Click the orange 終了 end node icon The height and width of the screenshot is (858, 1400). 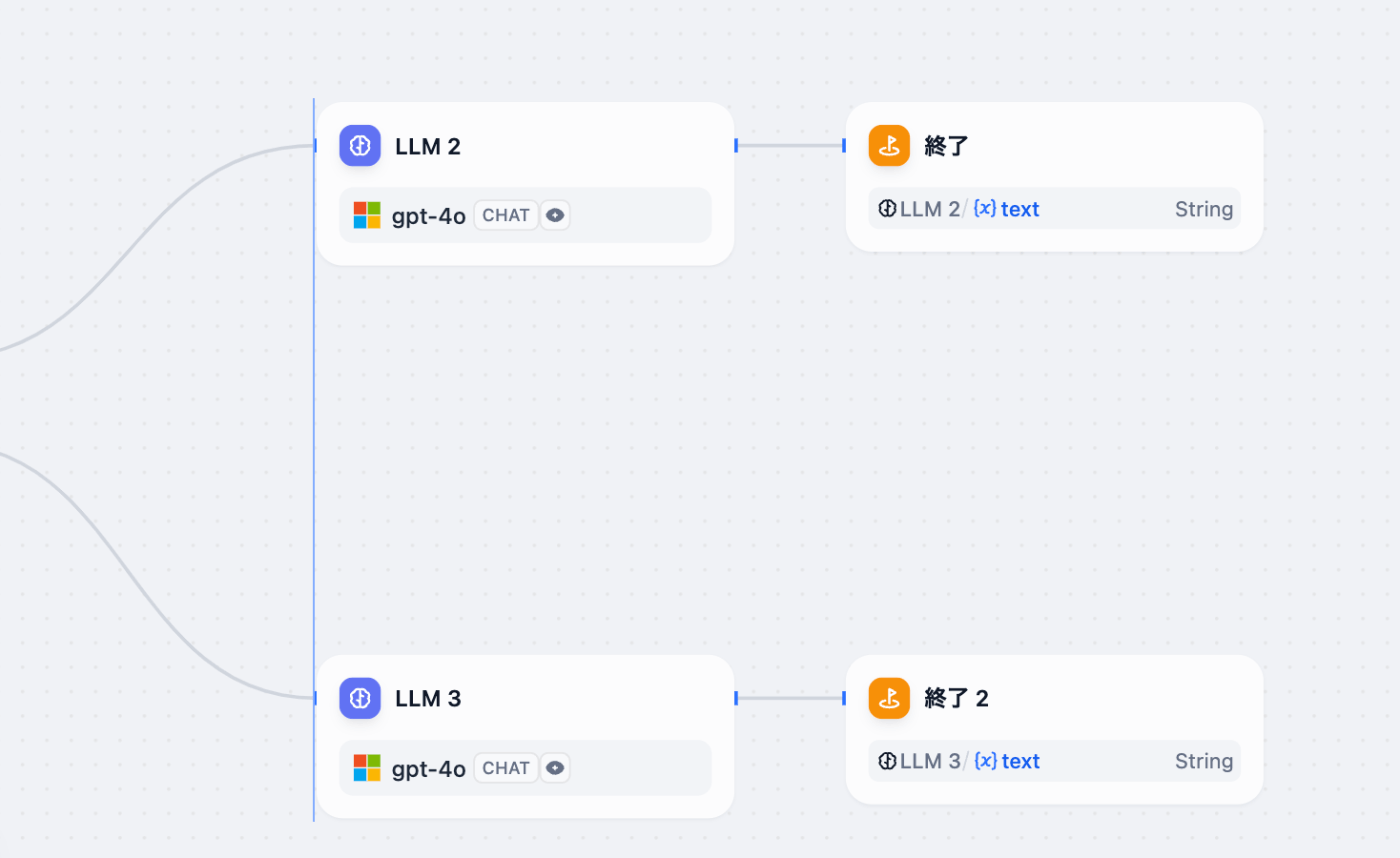(889, 146)
